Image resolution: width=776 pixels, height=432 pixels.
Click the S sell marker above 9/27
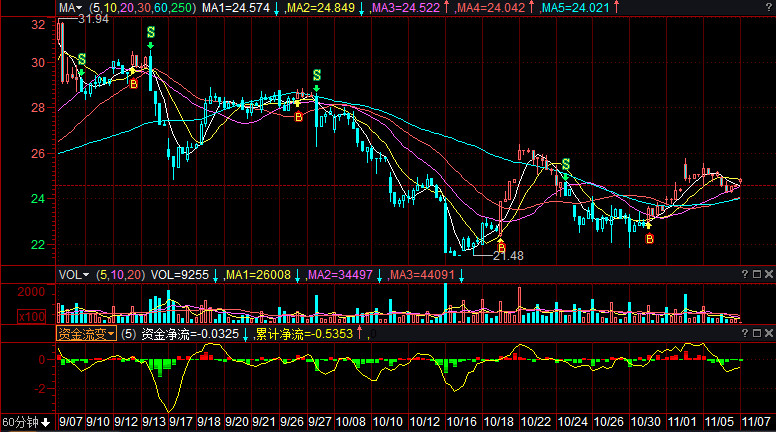pyautogui.click(x=316, y=76)
